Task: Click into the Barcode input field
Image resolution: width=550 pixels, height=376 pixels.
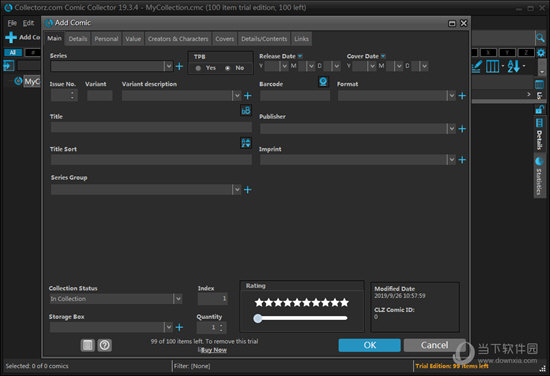Action: (295, 95)
